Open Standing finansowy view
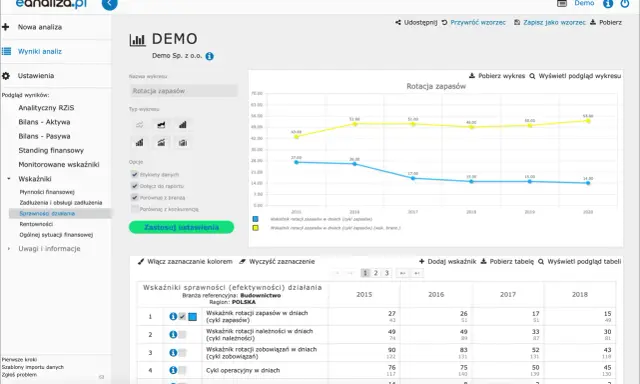Screen dimensions: 640x384 point(51,151)
